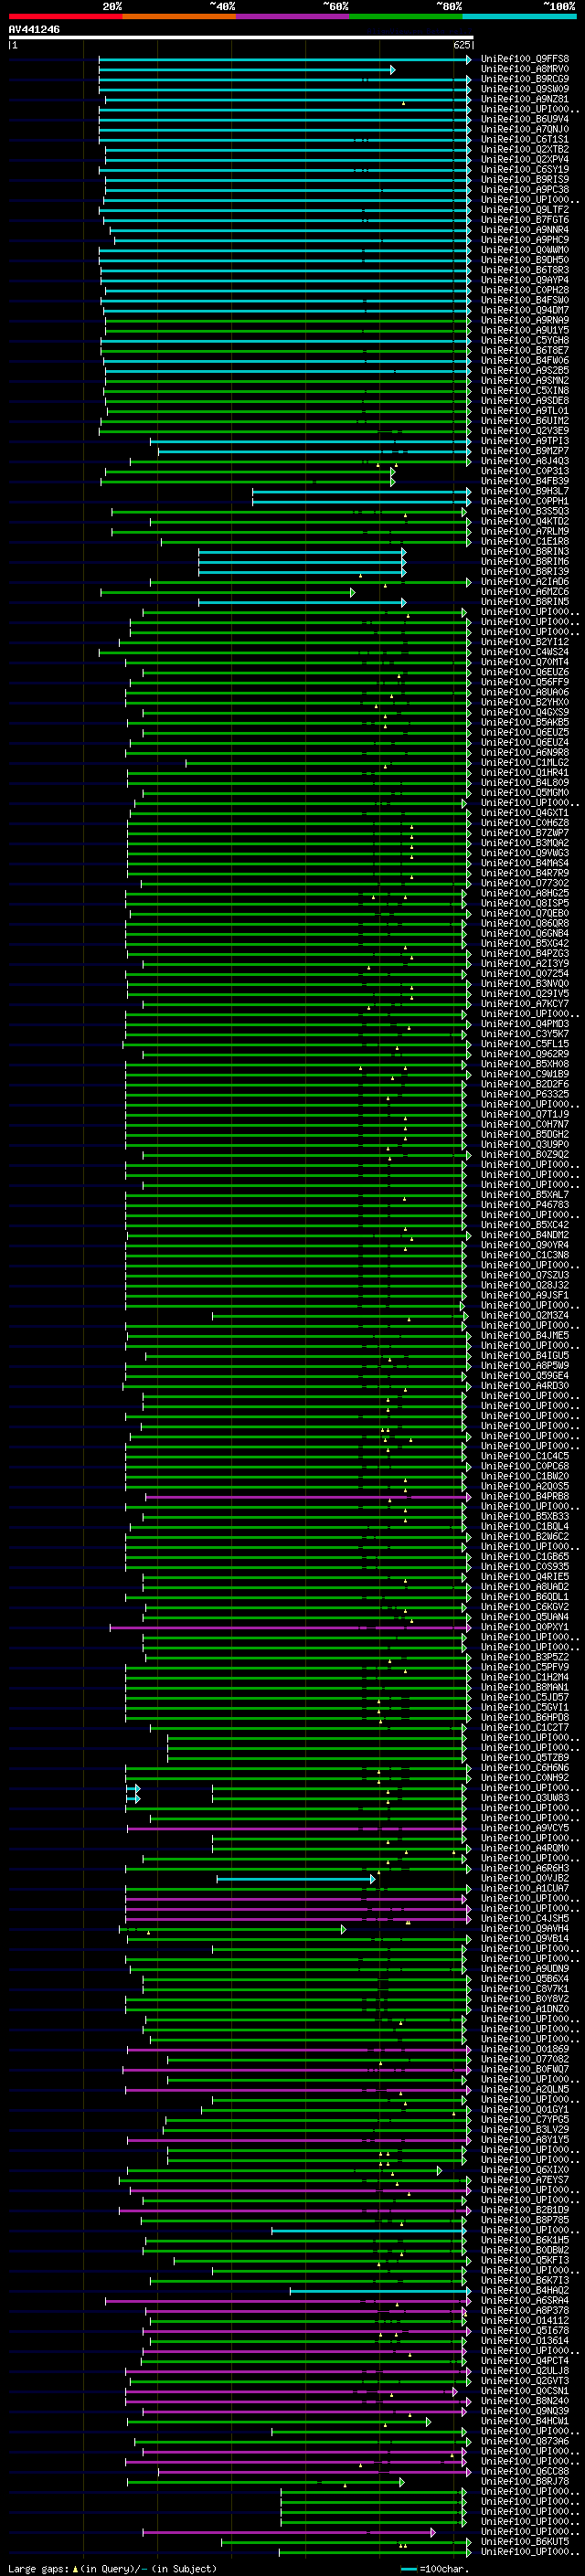
Task: Click the UniRef100_B9MZP7 entry
Action: point(525,451)
